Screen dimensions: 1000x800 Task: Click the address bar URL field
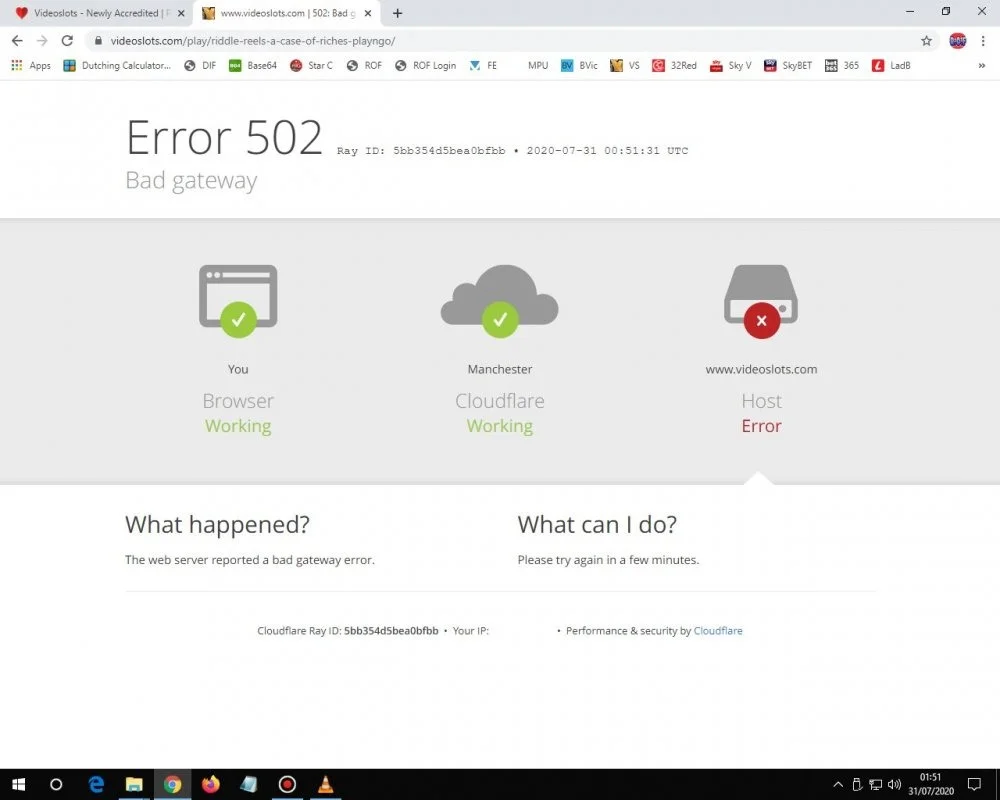click(x=510, y=41)
